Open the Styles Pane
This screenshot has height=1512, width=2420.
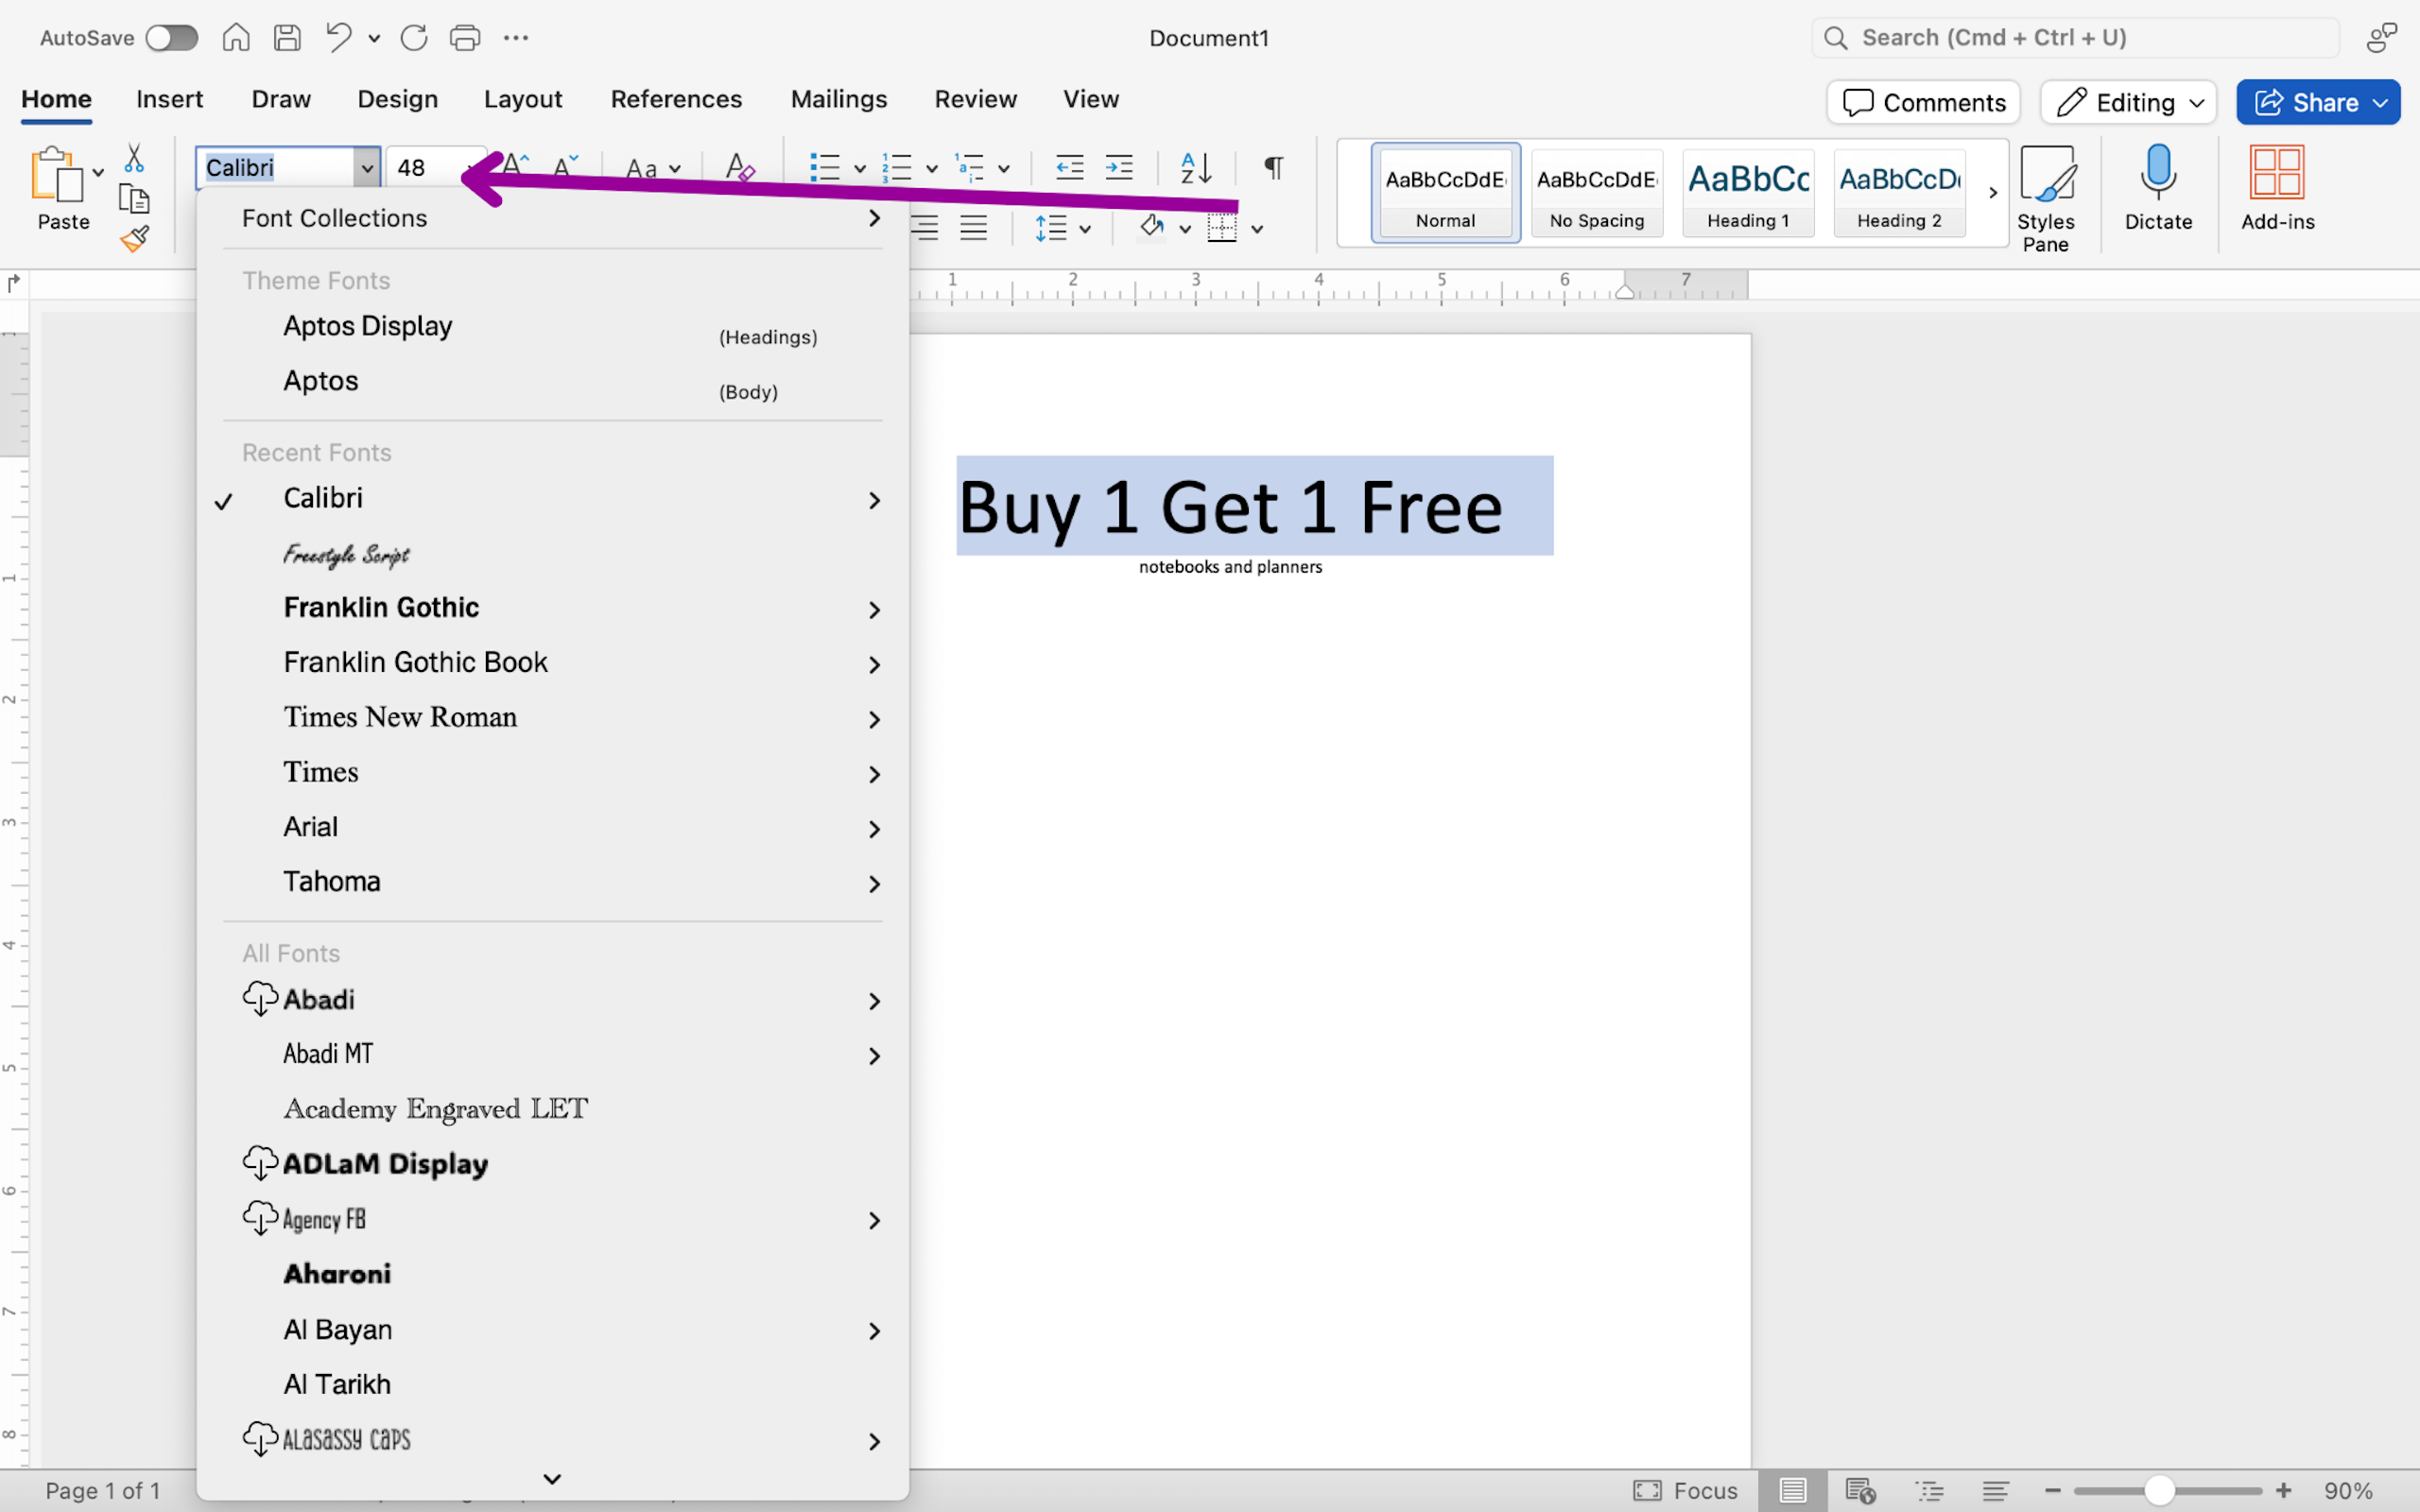(x=2045, y=198)
